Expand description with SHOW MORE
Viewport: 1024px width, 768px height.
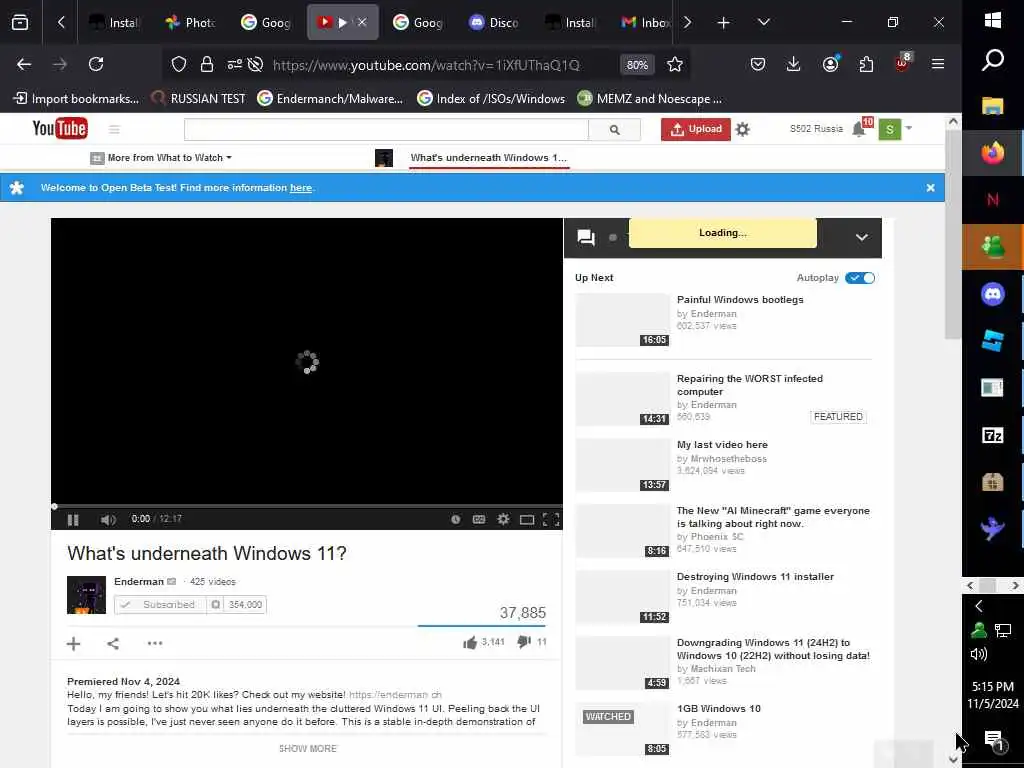pos(308,748)
